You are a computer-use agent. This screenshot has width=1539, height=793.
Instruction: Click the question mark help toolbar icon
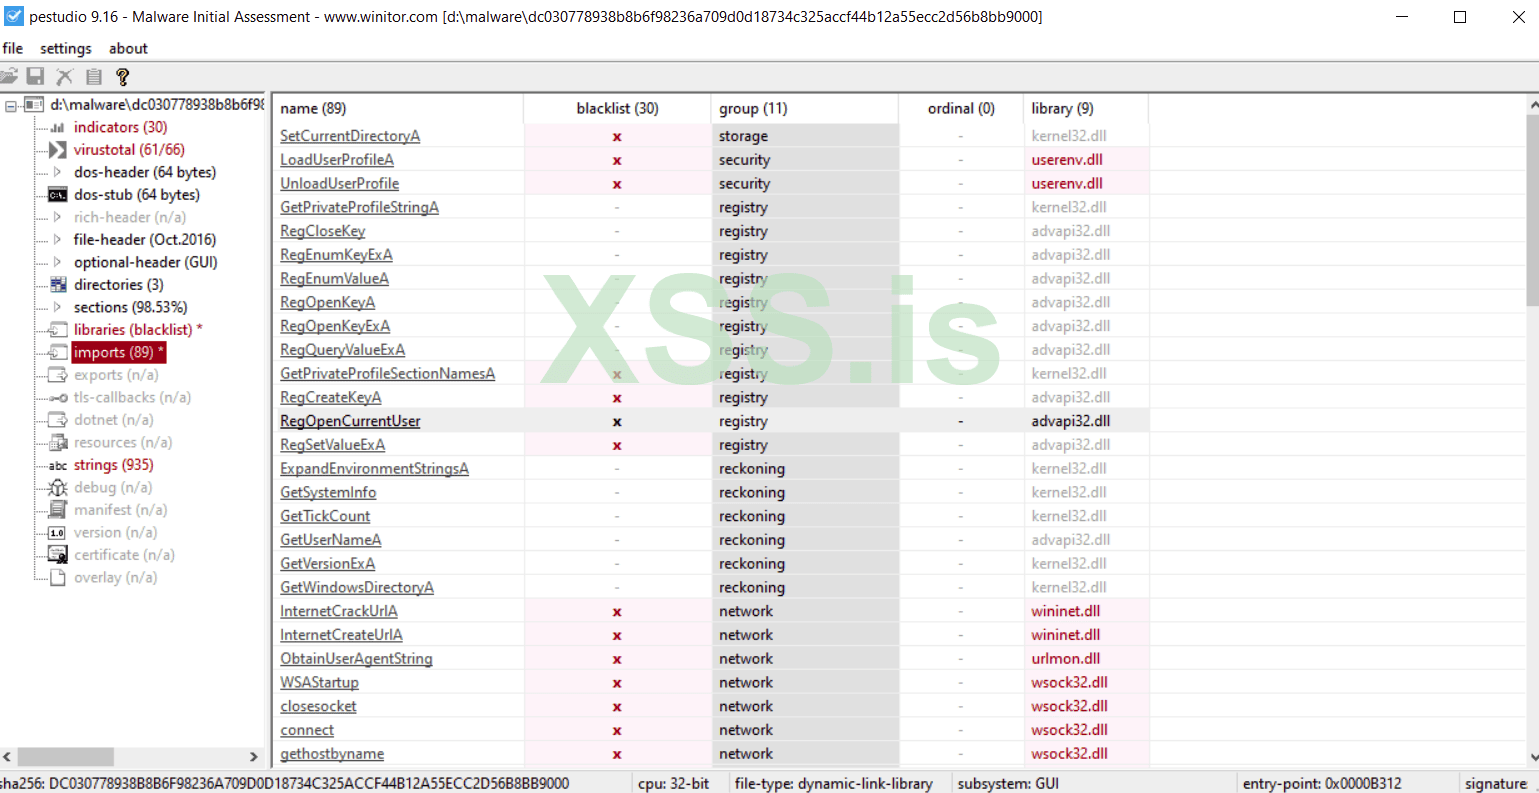click(122, 76)
